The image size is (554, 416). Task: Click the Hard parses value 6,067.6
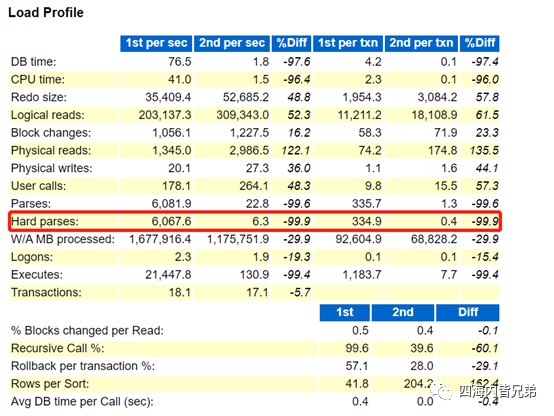(x=171, y=222)
